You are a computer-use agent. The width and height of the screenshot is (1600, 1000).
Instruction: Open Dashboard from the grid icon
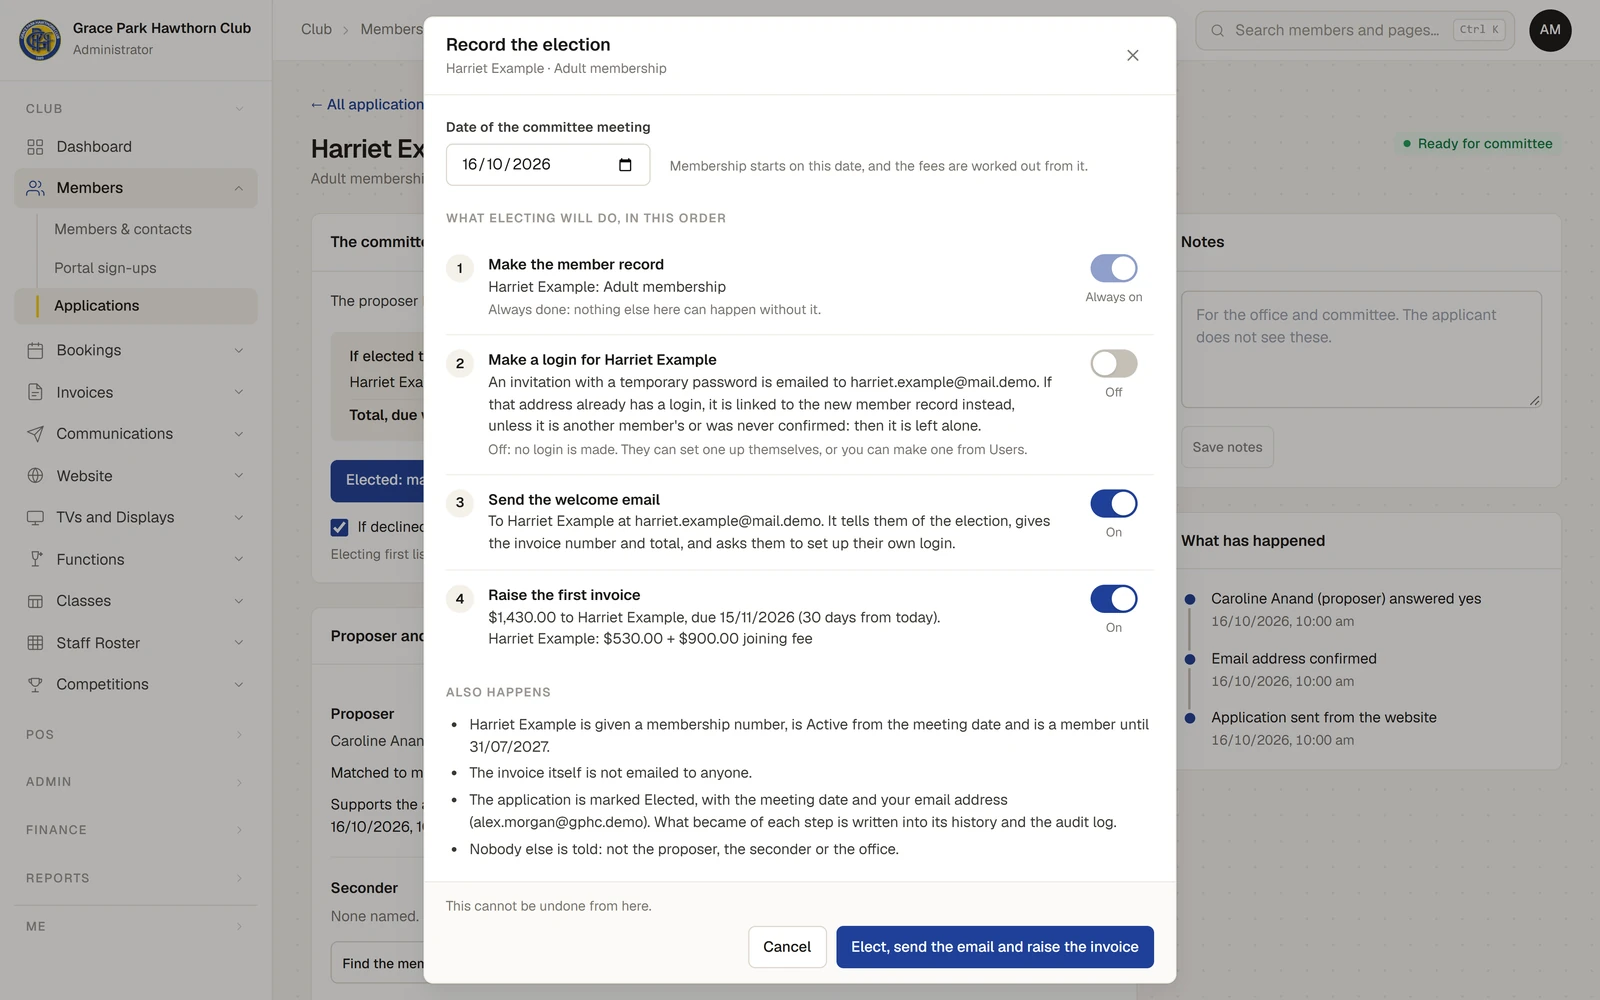(x=35, y=147)
